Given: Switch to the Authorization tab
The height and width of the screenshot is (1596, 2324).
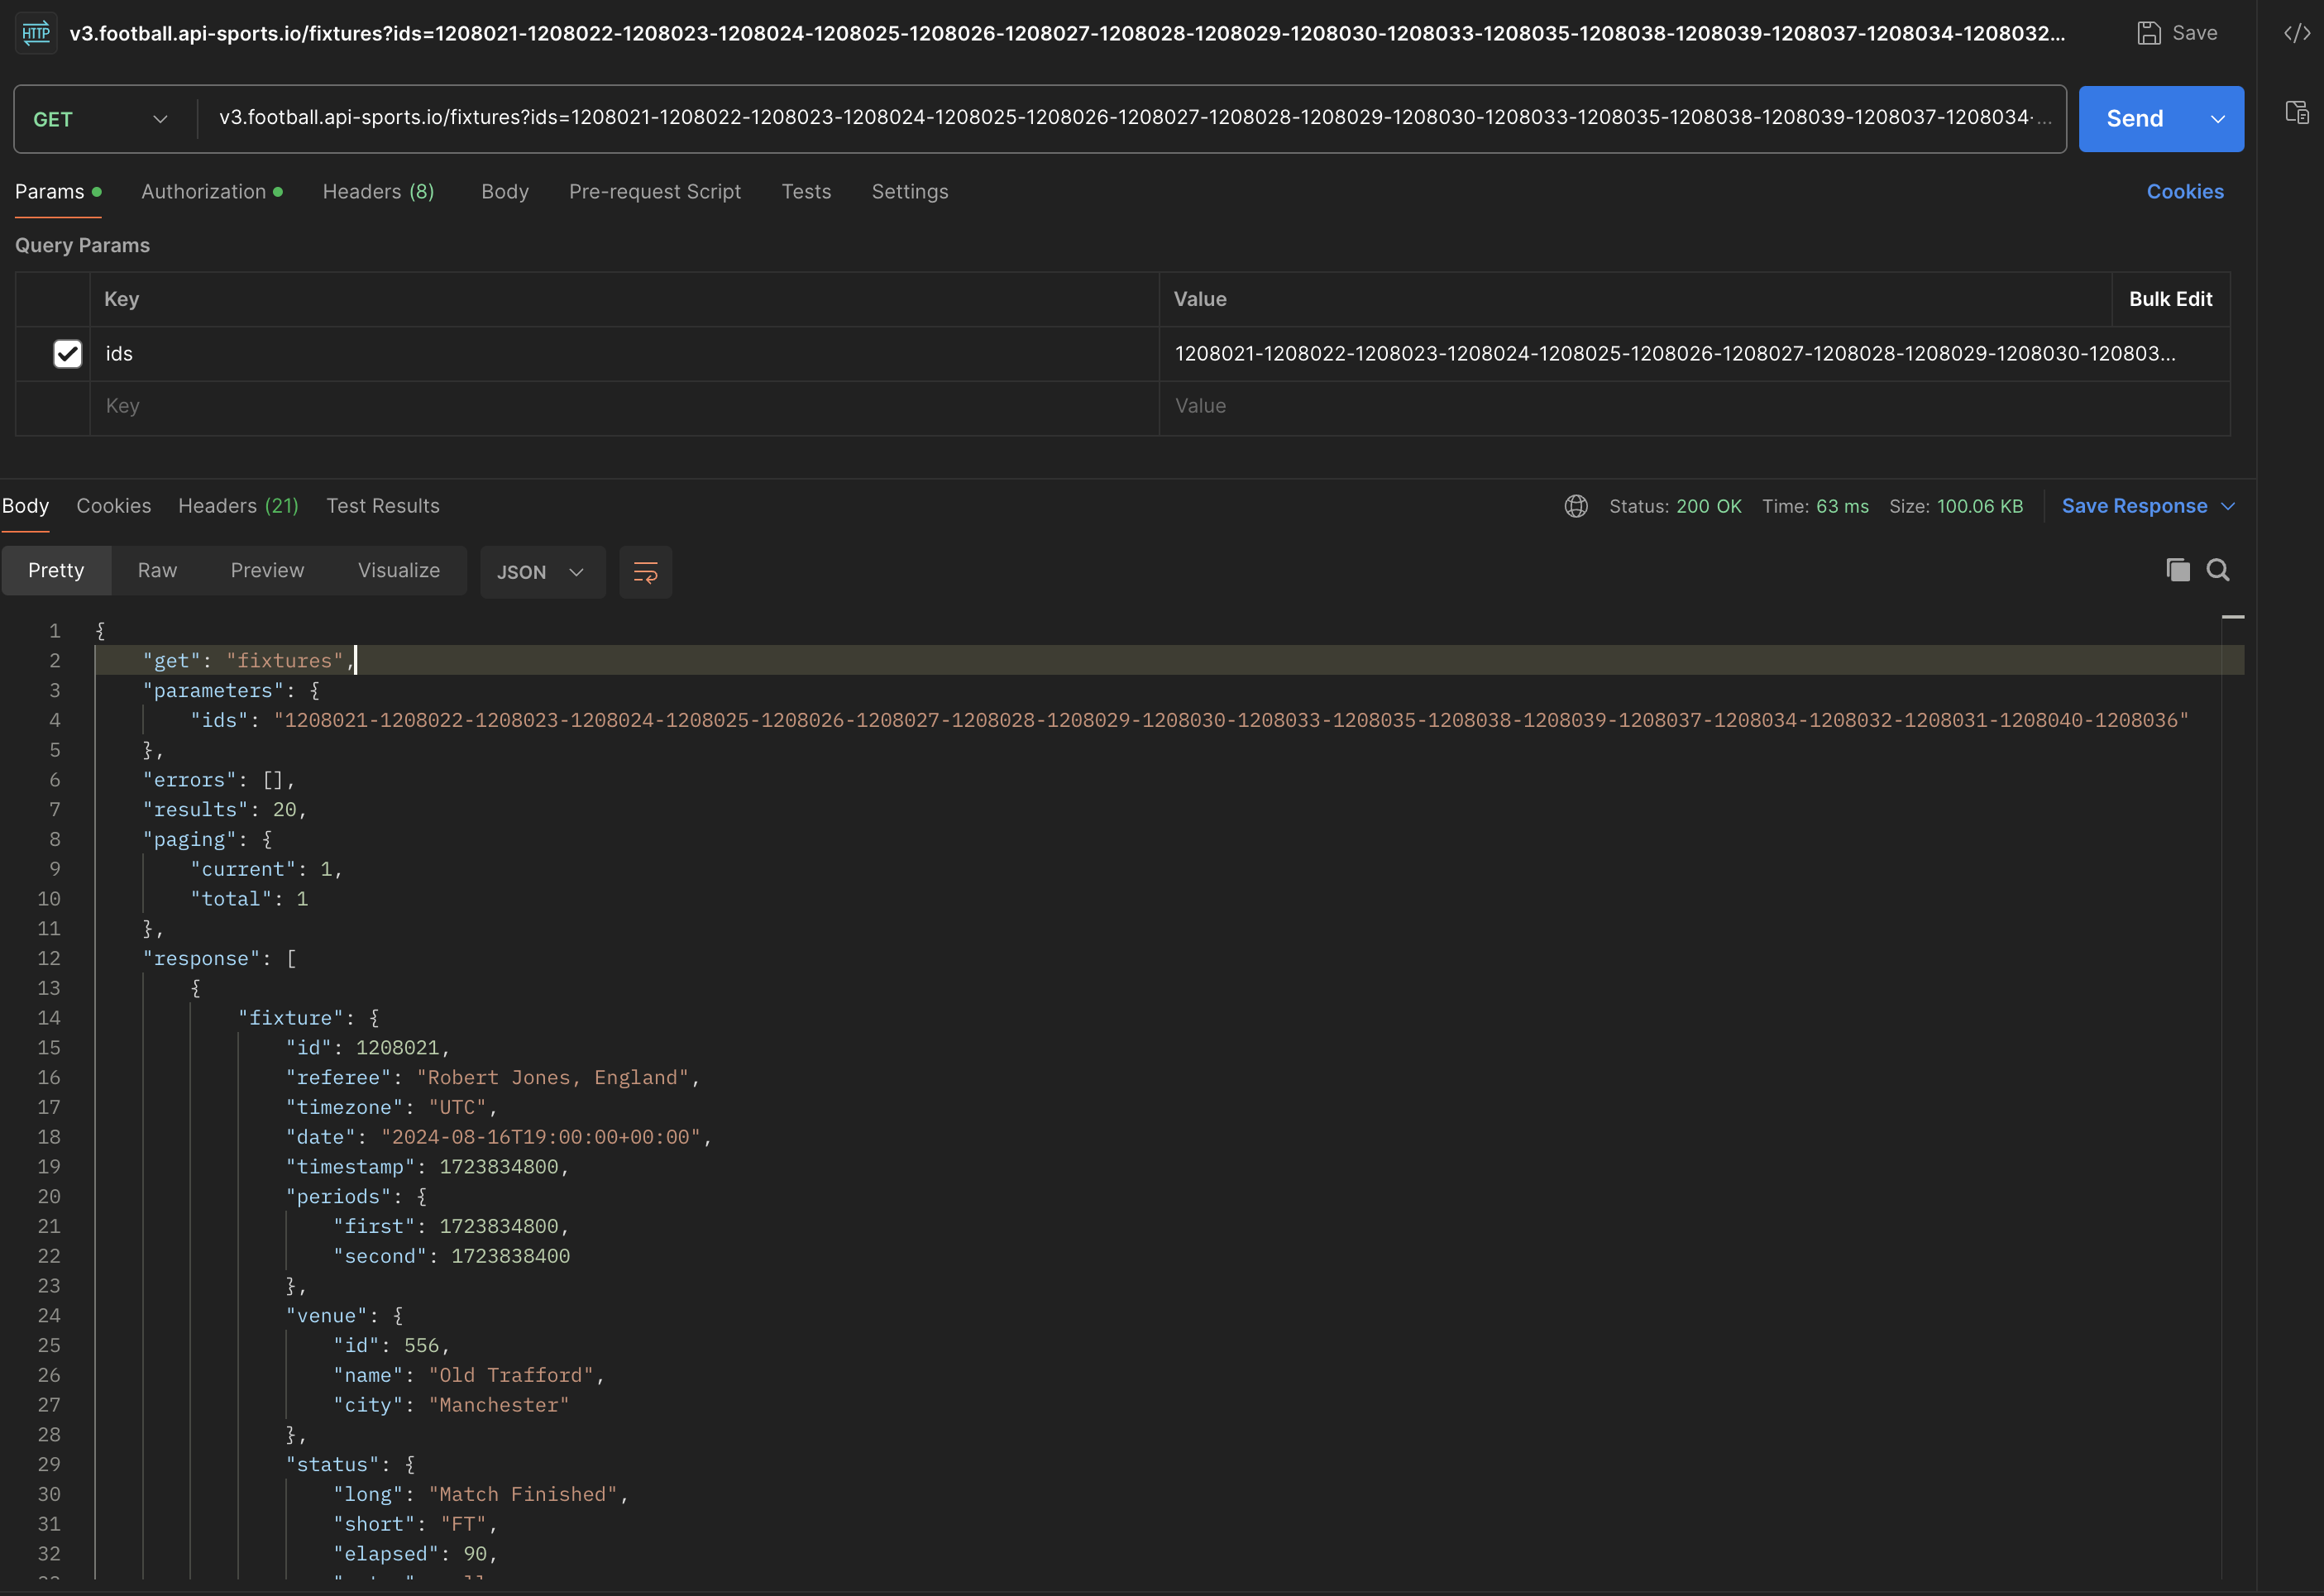Looking at the screenshot, I should (212, 192).
